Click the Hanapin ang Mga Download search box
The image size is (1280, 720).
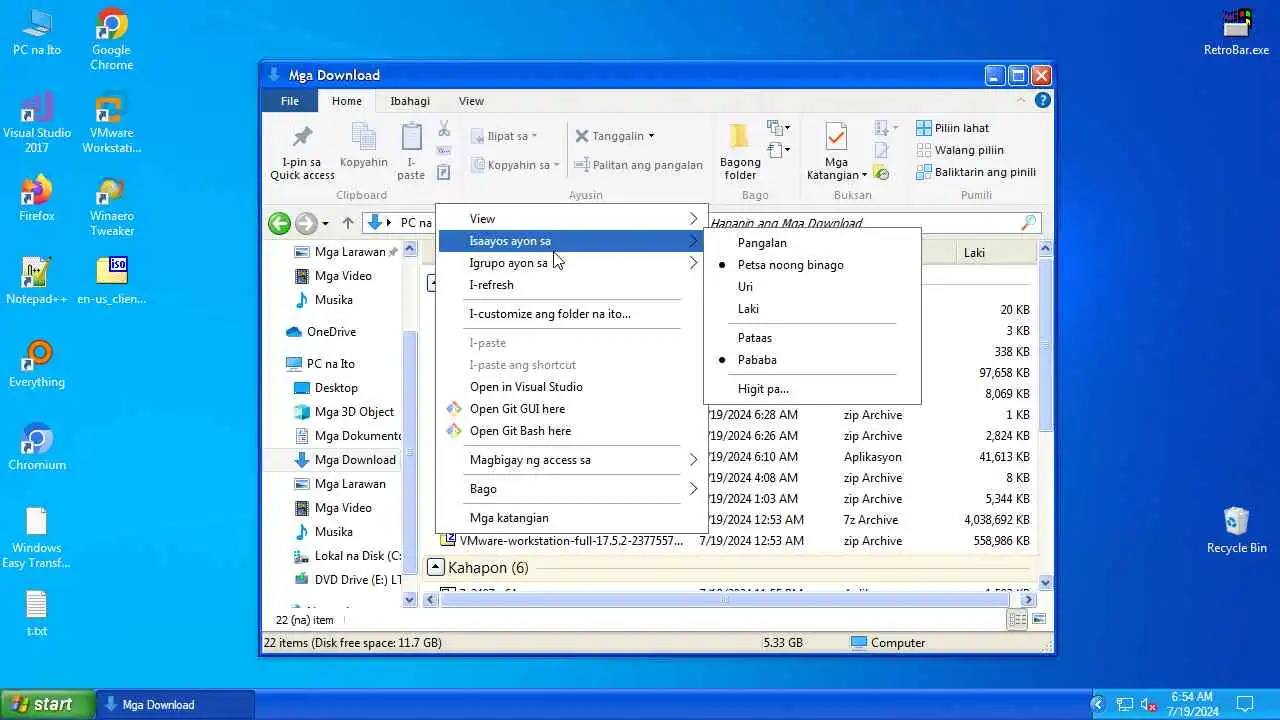coord(876,223)
